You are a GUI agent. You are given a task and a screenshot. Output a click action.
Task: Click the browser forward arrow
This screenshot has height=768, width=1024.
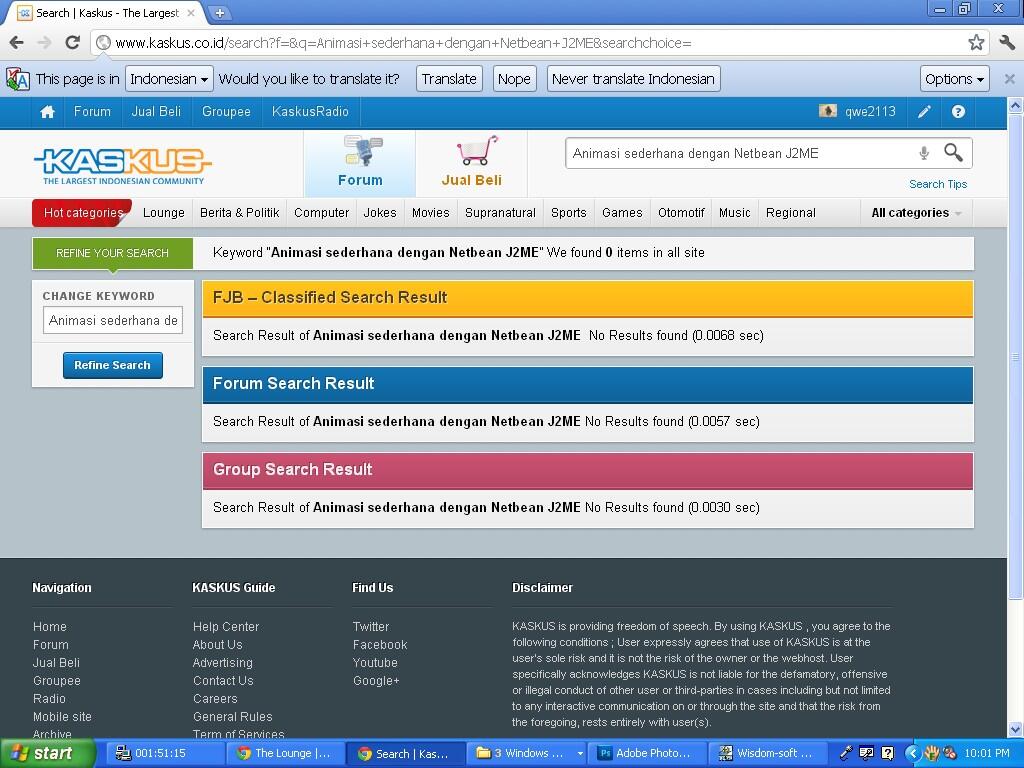pyautogui.click(x=44, y=43)
